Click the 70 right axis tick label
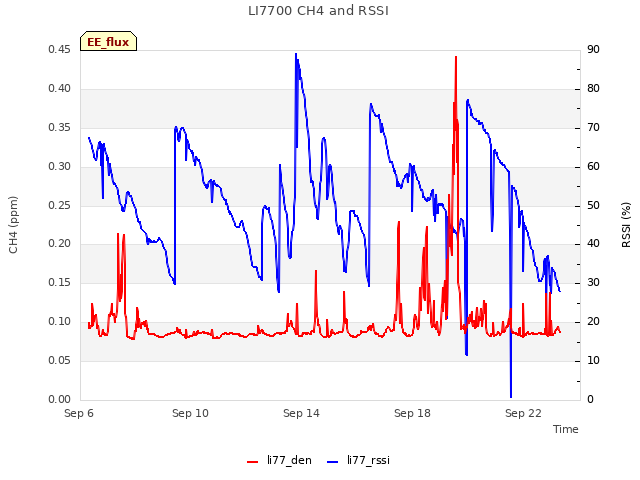 pyautogui.click(x=593, y=128)
